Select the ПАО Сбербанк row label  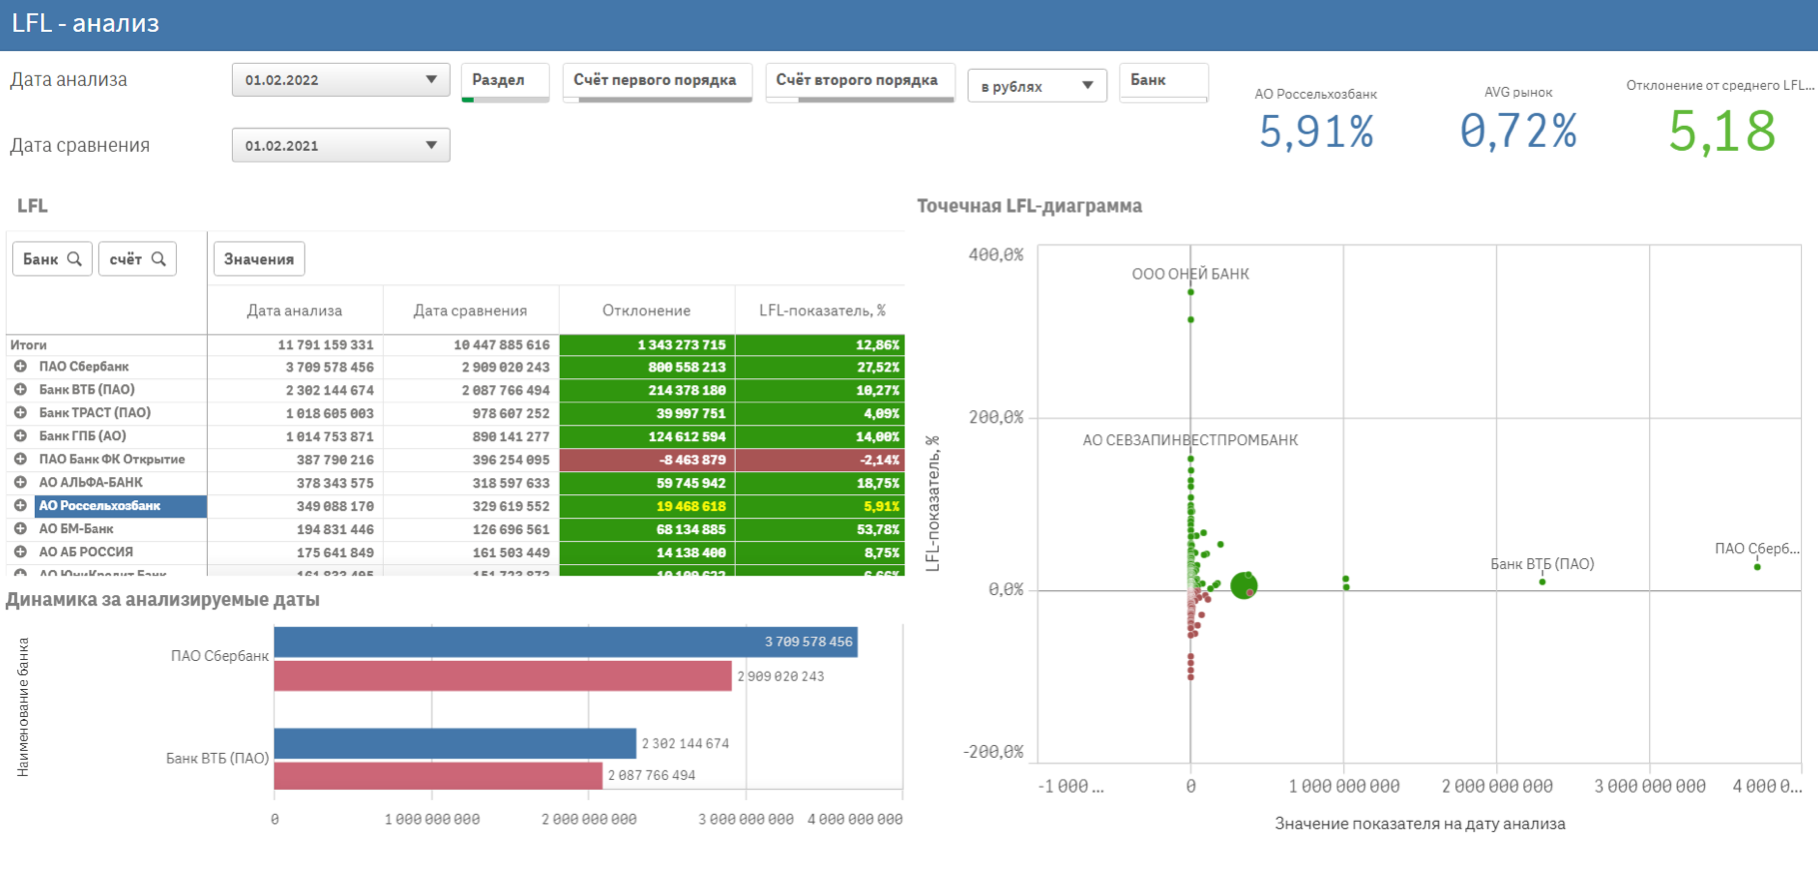pos(84,367)
